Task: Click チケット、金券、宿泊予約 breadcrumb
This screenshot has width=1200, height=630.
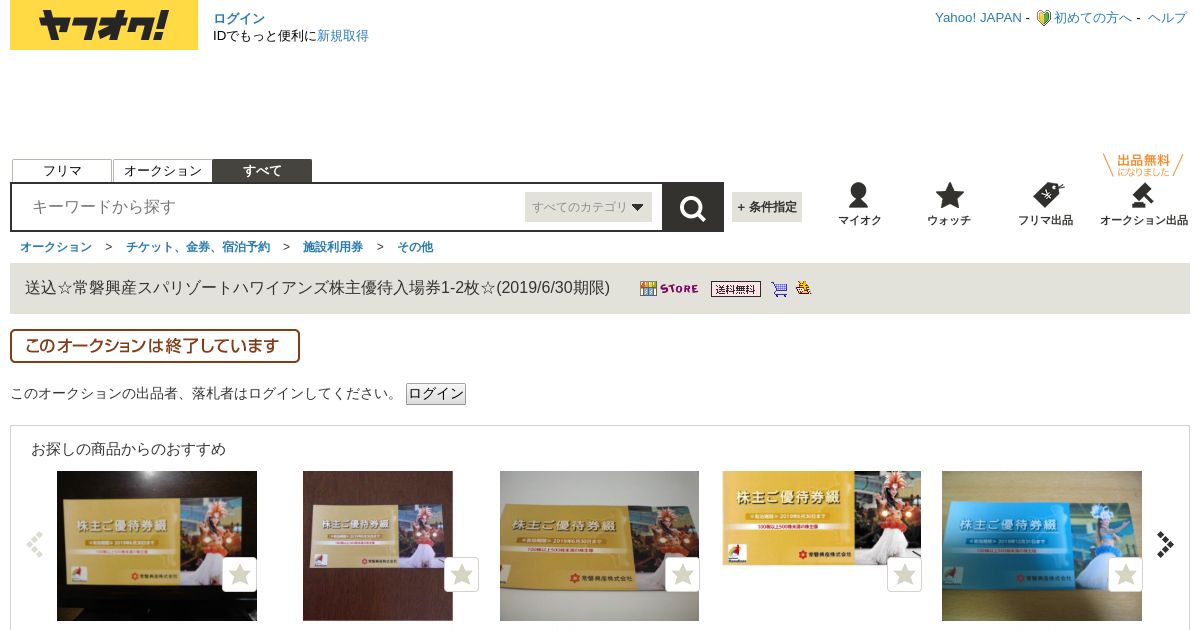Action: point(198,247)
